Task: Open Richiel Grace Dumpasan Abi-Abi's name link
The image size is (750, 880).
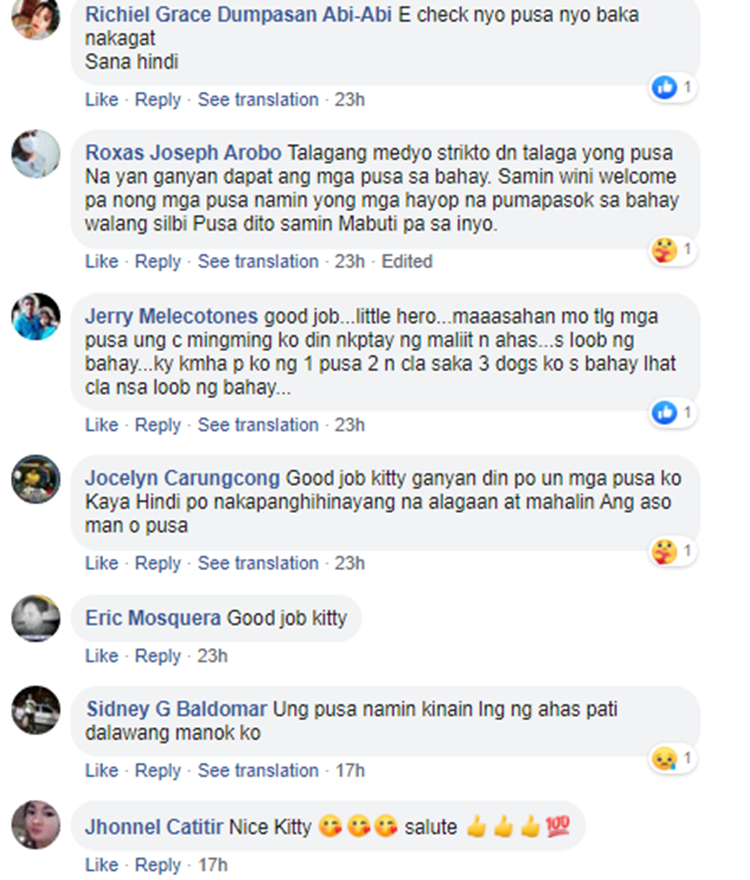Action: (x=238, y=15)
